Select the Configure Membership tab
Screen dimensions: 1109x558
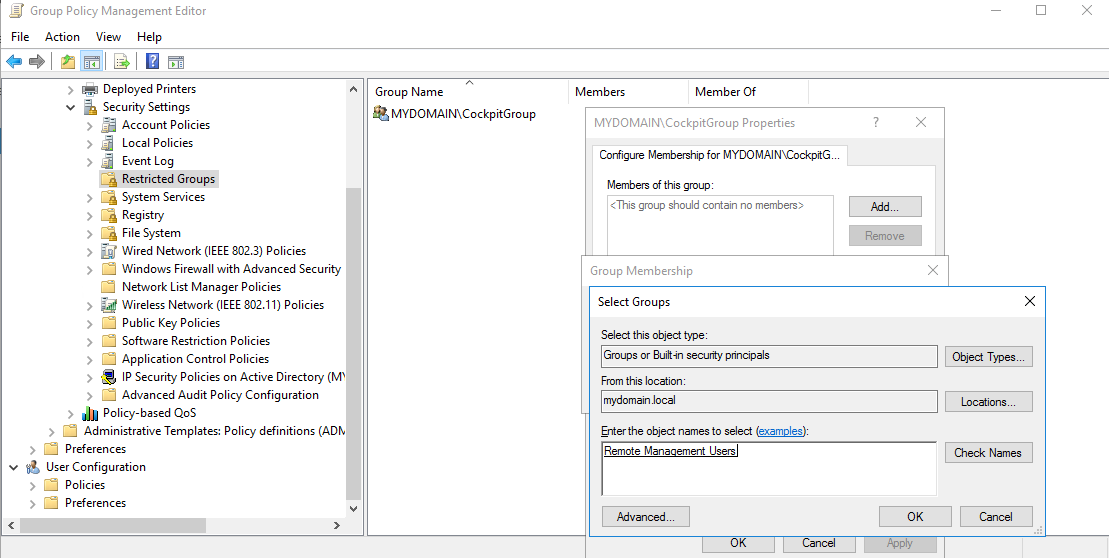point(719,156)
